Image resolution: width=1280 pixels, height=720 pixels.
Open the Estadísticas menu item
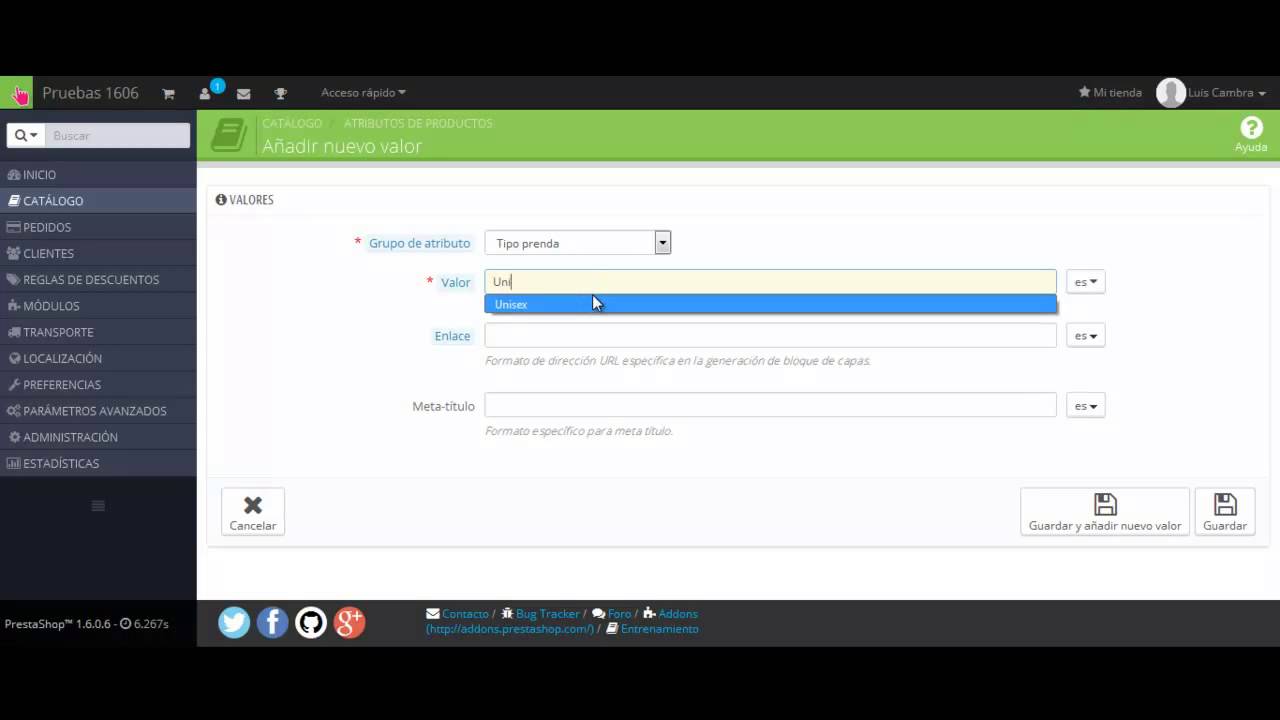[x=98, y=463]
